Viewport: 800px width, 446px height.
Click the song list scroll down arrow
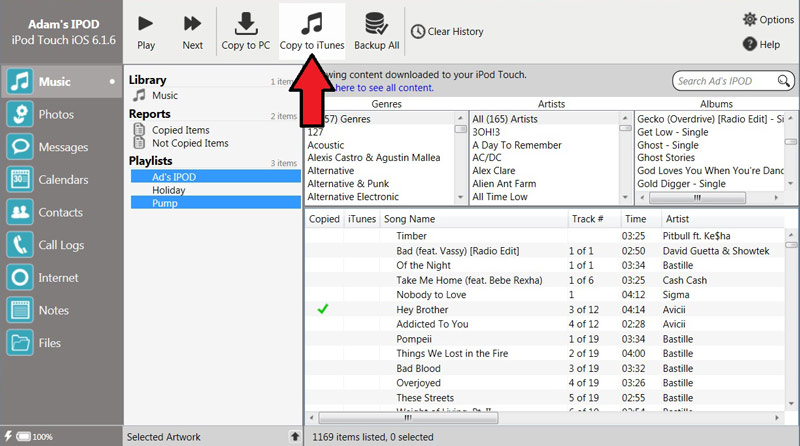(791, 404)
